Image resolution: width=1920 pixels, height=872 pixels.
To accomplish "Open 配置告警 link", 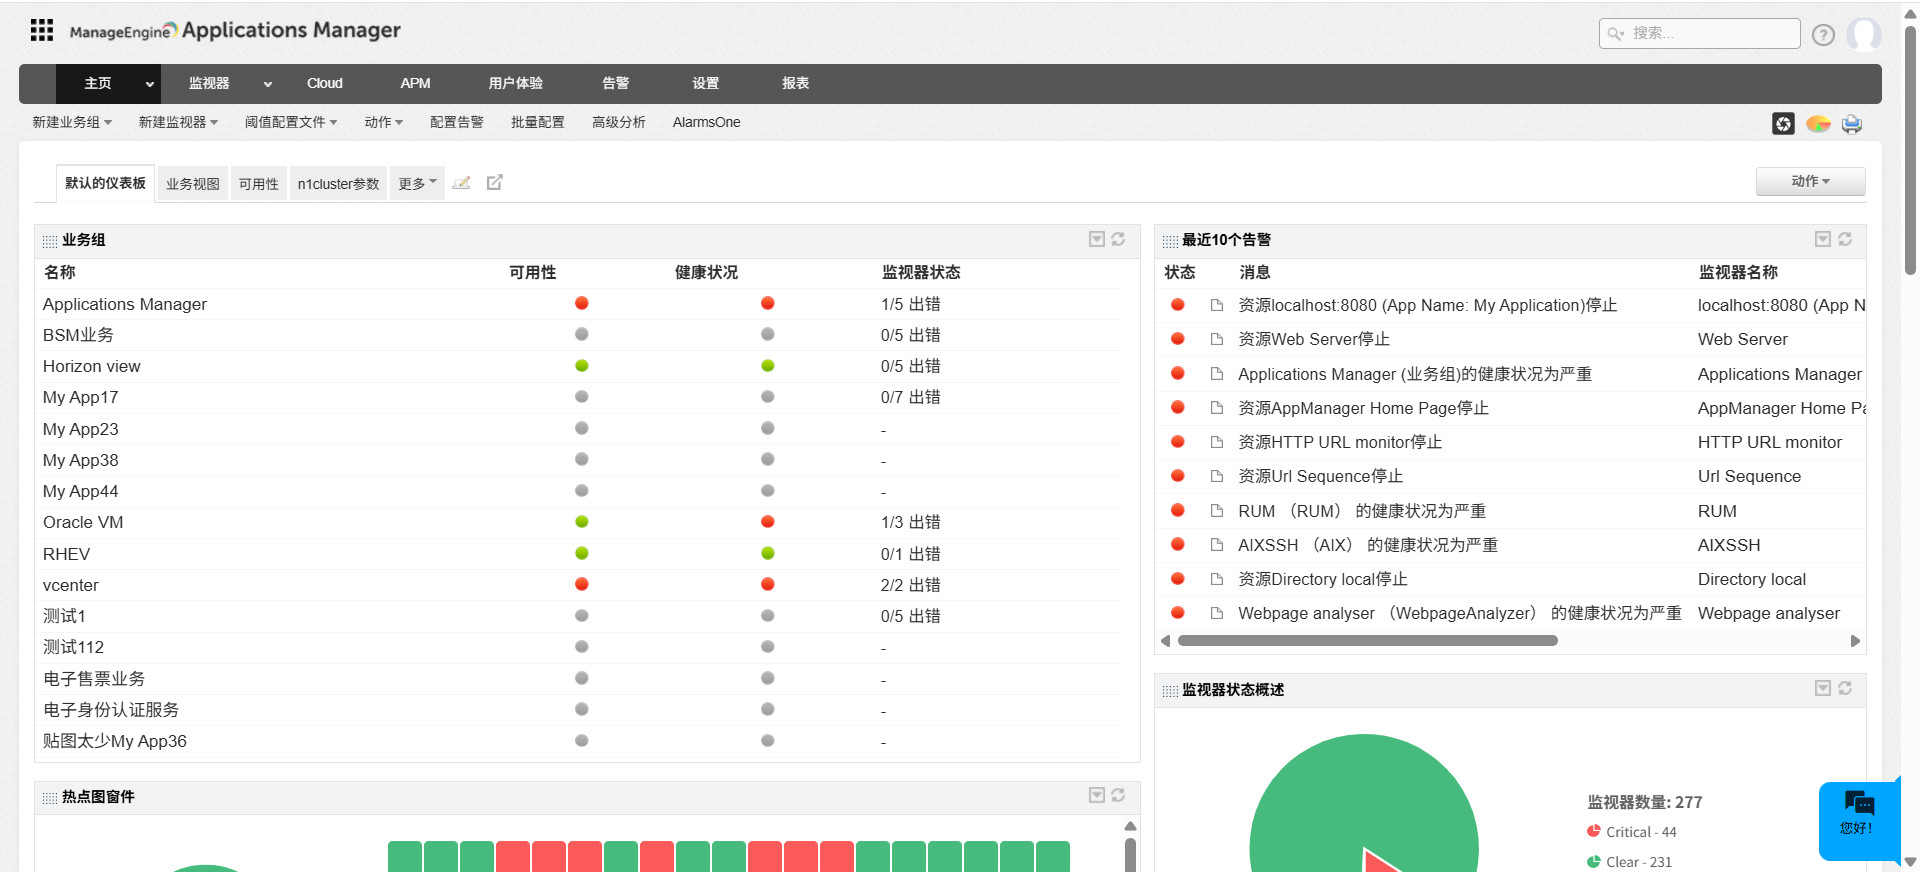I will click(x=457, y=122).
